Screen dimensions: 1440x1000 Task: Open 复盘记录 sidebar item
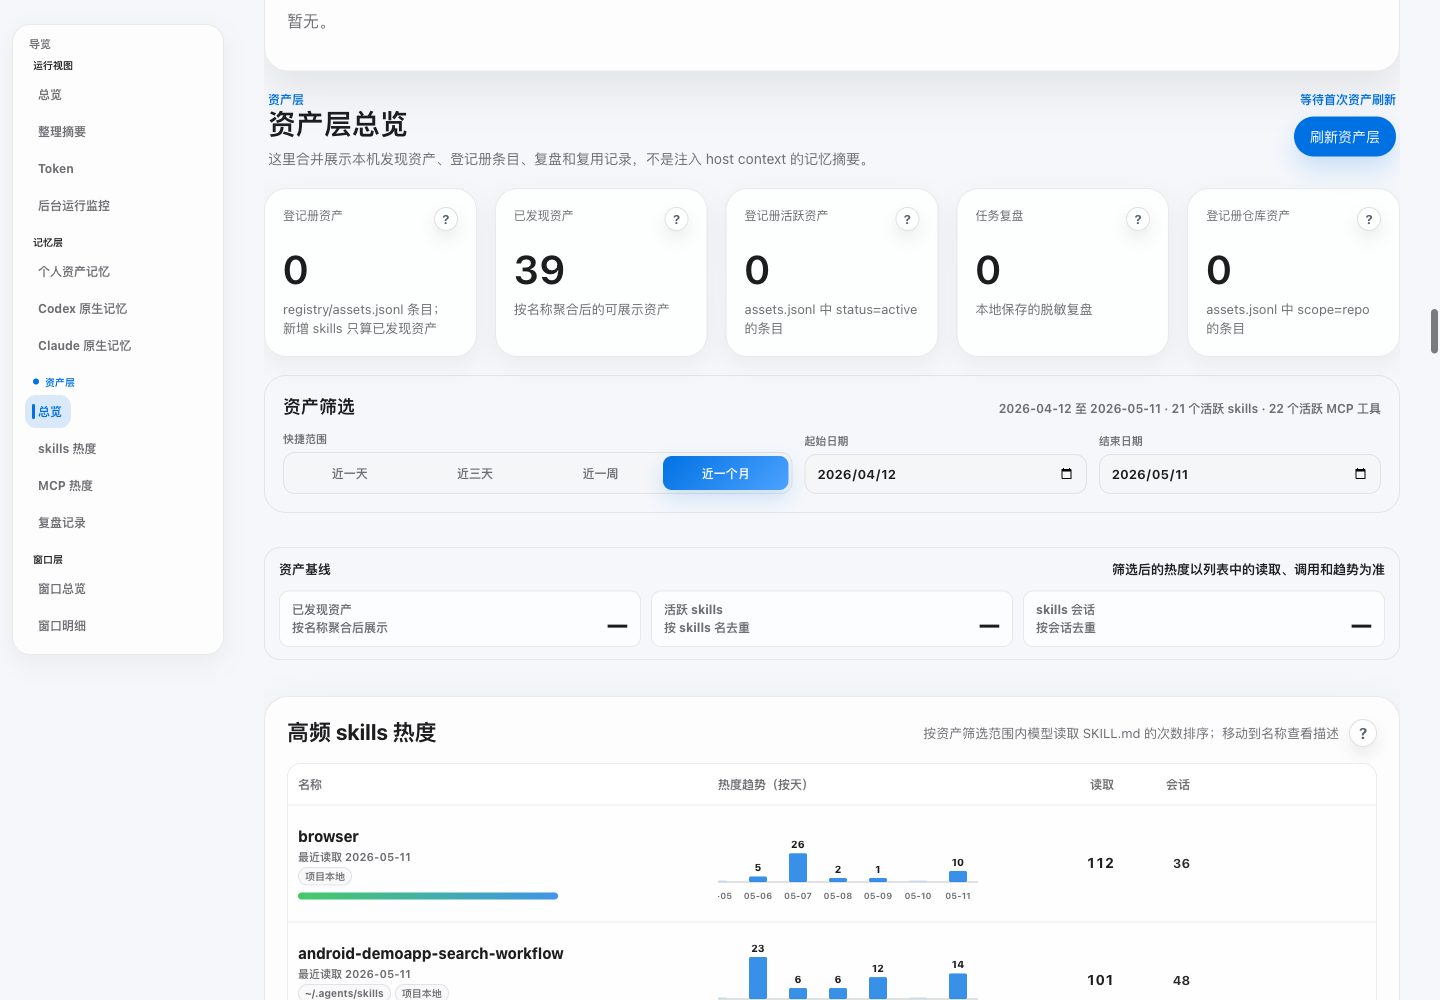(x=62, y=523)
